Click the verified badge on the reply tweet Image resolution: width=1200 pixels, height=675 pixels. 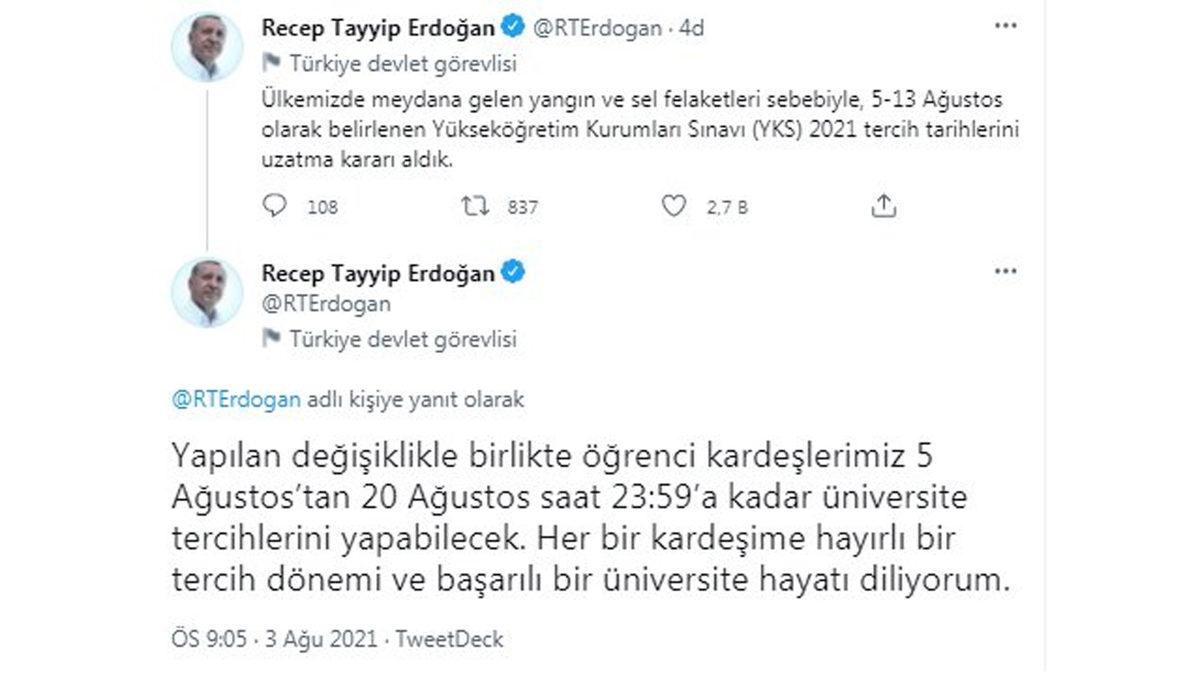click(x=513, y=270)
